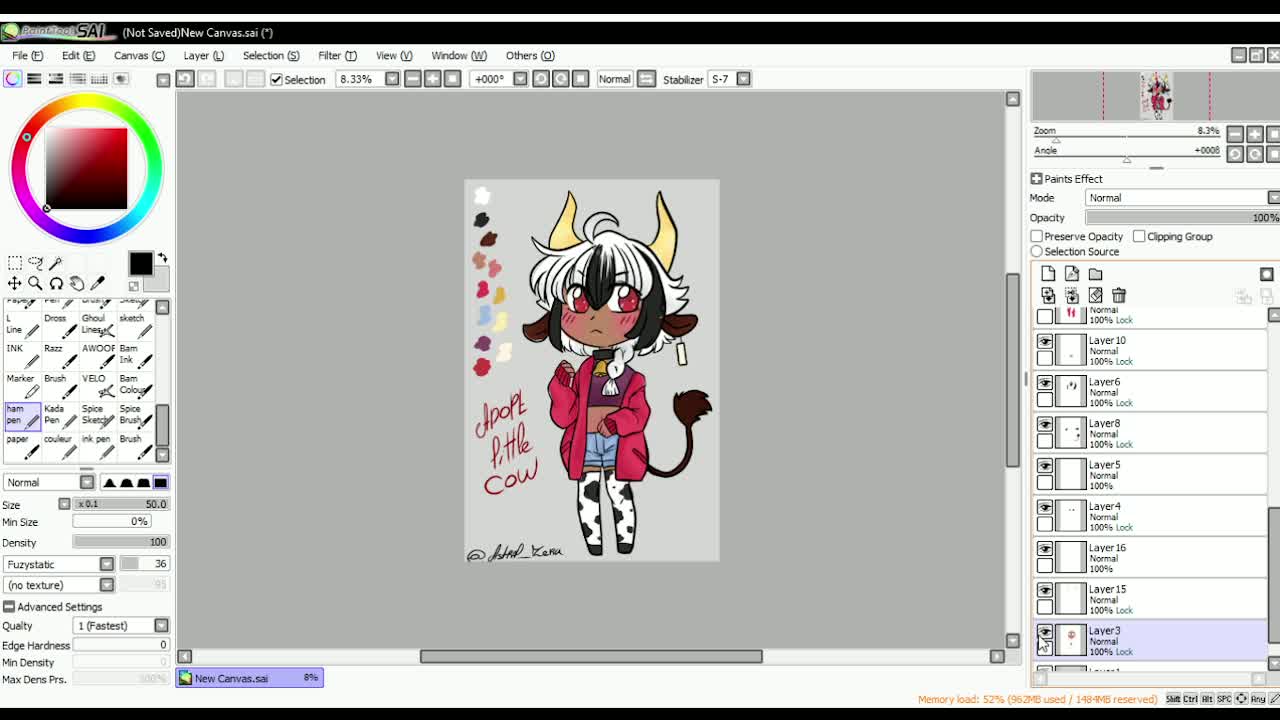This screenshot has width=1280, height=720.
Task: Transfer down layer icon
Action: click(x=1047, y=296)
